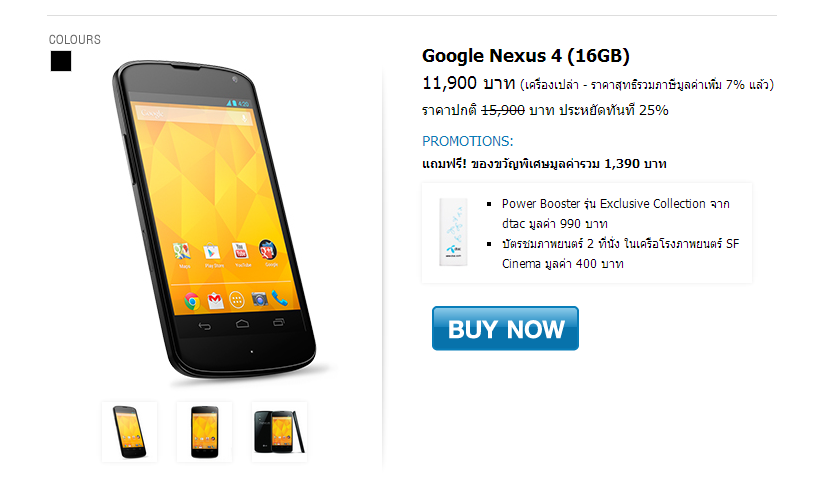Click the Google Nexus 4 (16GB) title
The width and height of the screenshot is (838, 479).
526,56
